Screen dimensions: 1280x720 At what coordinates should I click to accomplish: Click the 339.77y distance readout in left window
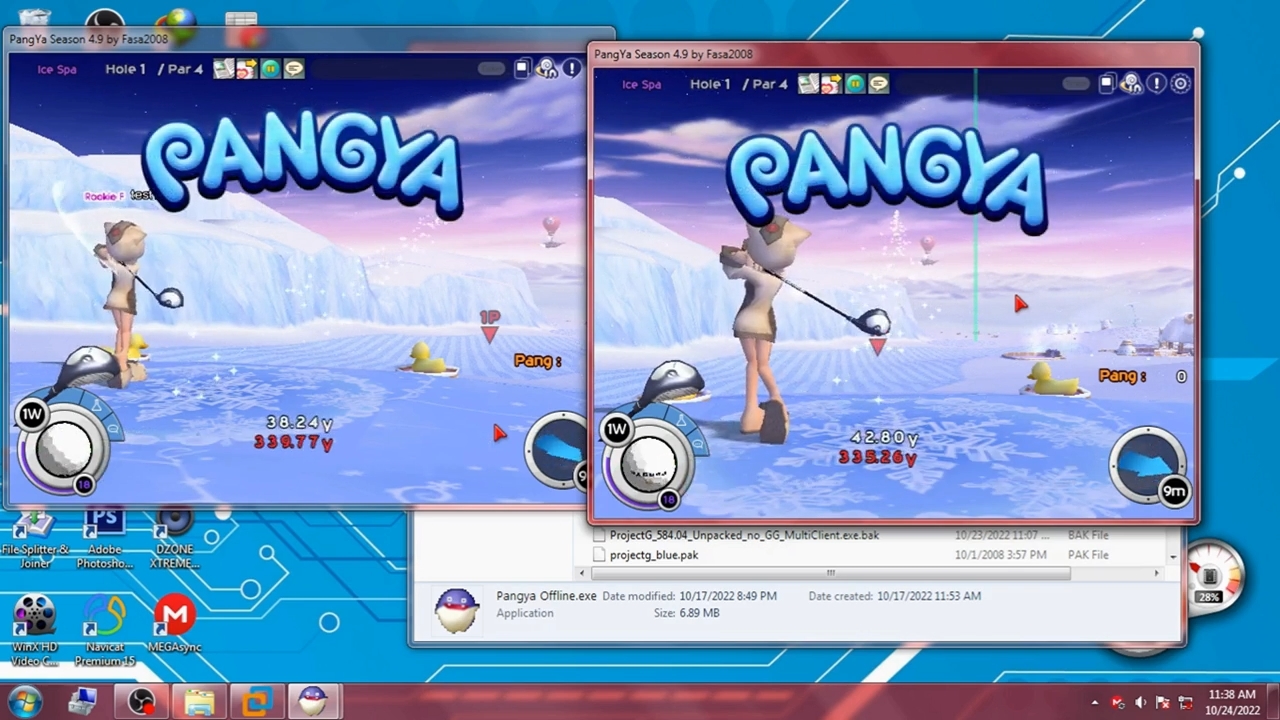point(293,442)
